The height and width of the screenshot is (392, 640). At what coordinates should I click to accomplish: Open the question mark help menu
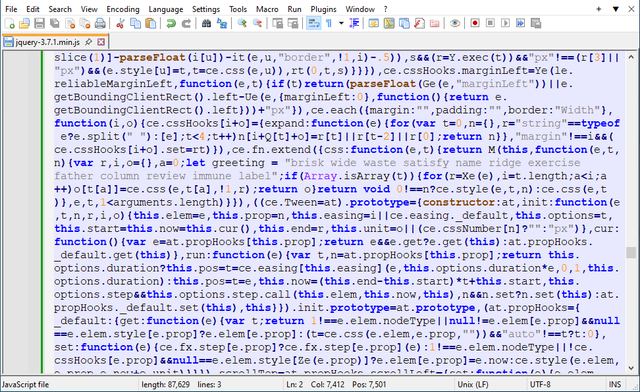385,9
